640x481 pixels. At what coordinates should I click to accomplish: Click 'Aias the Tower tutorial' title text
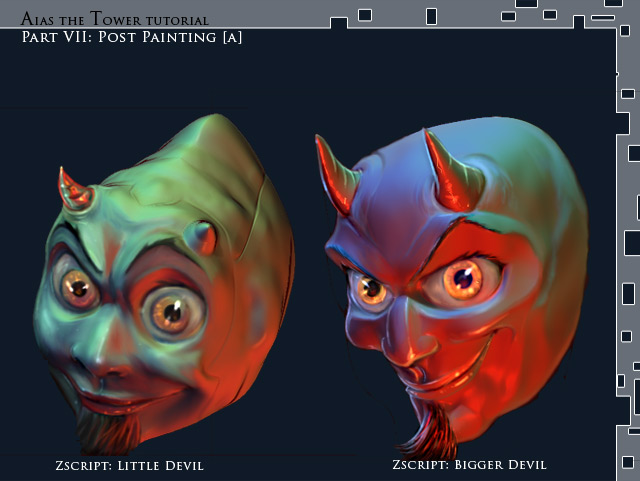point(115,18)
